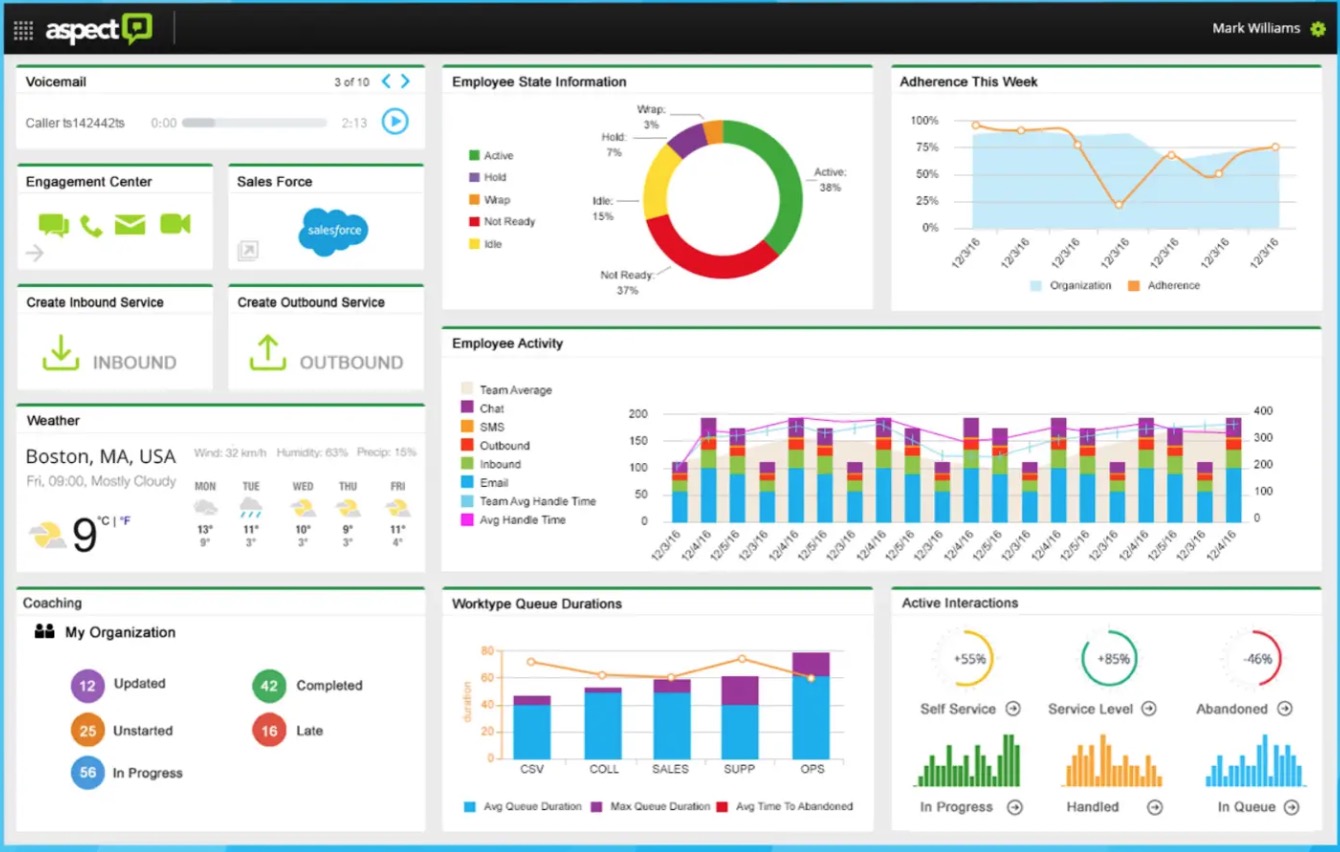Toggle the Chat series in Employee Activity legend
Image resolution: width=1340 pixels, height=852 pixels.
coord(482,408)
